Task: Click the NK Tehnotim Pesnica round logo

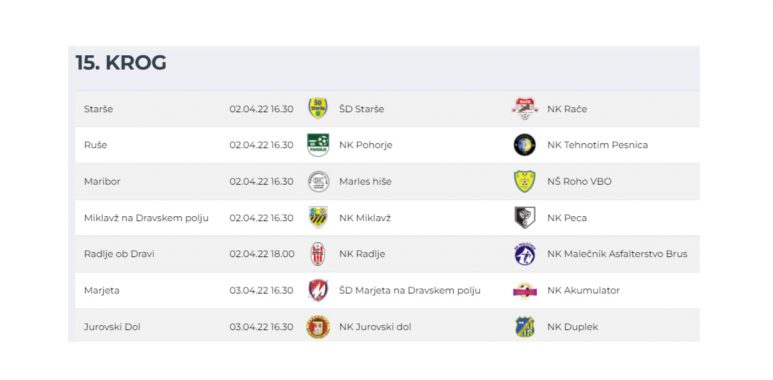Action: click(x=525, y=145)
